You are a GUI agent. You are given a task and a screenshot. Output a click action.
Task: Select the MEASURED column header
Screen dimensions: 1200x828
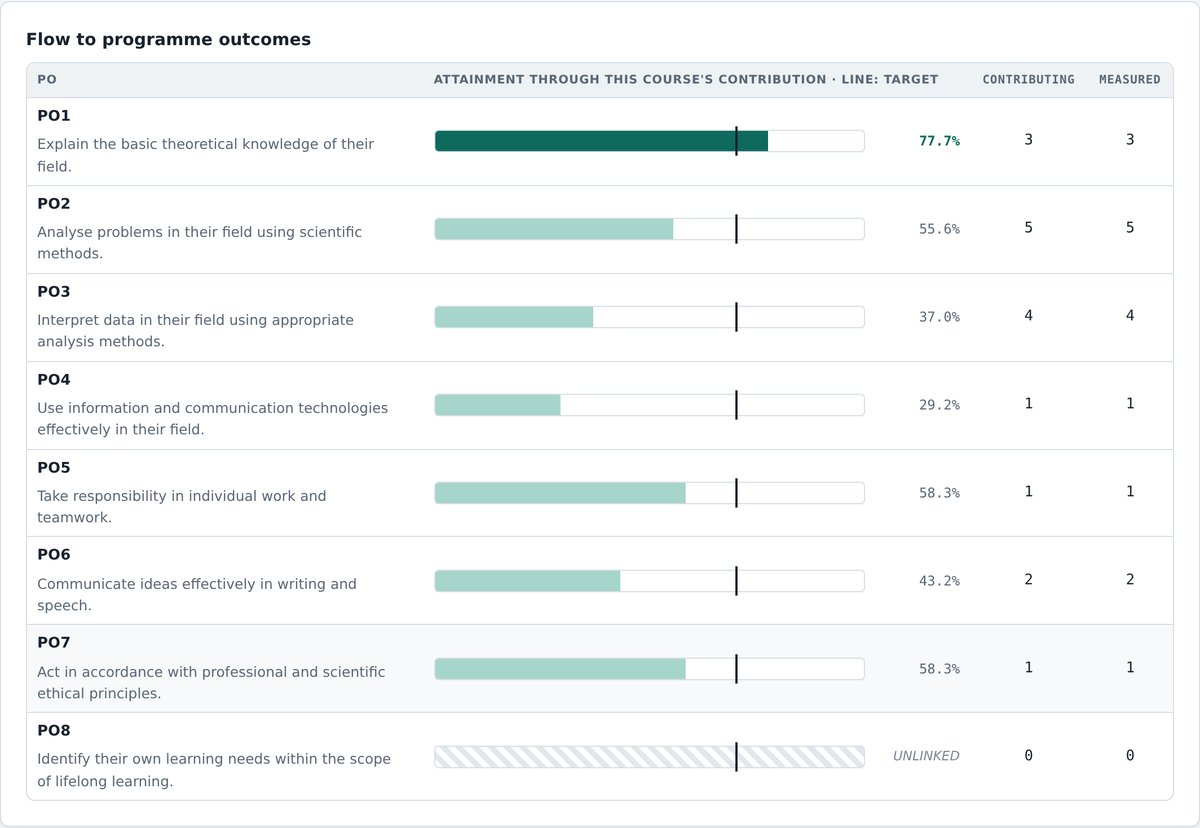click(1130, 80)
